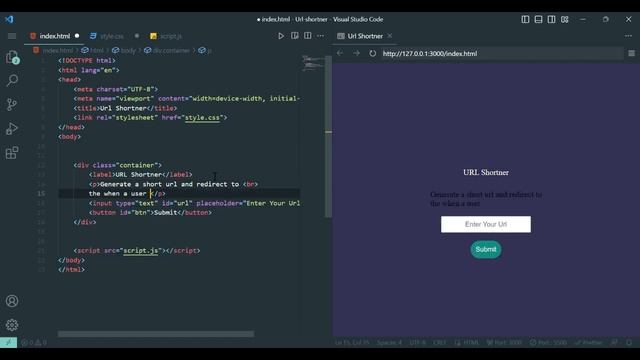Click the URL Shortner heading in preview
Image resolution: width=640 pixels, height=360 pixels.
tap(486, 172)
